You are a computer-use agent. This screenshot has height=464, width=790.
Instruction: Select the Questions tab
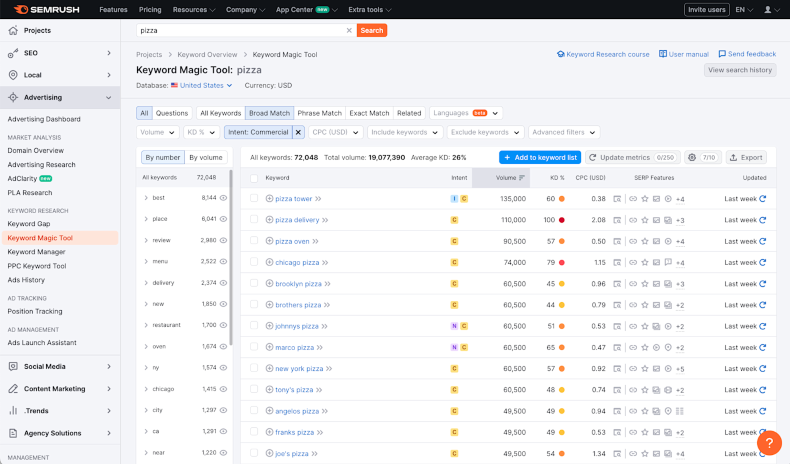point(172,113)
